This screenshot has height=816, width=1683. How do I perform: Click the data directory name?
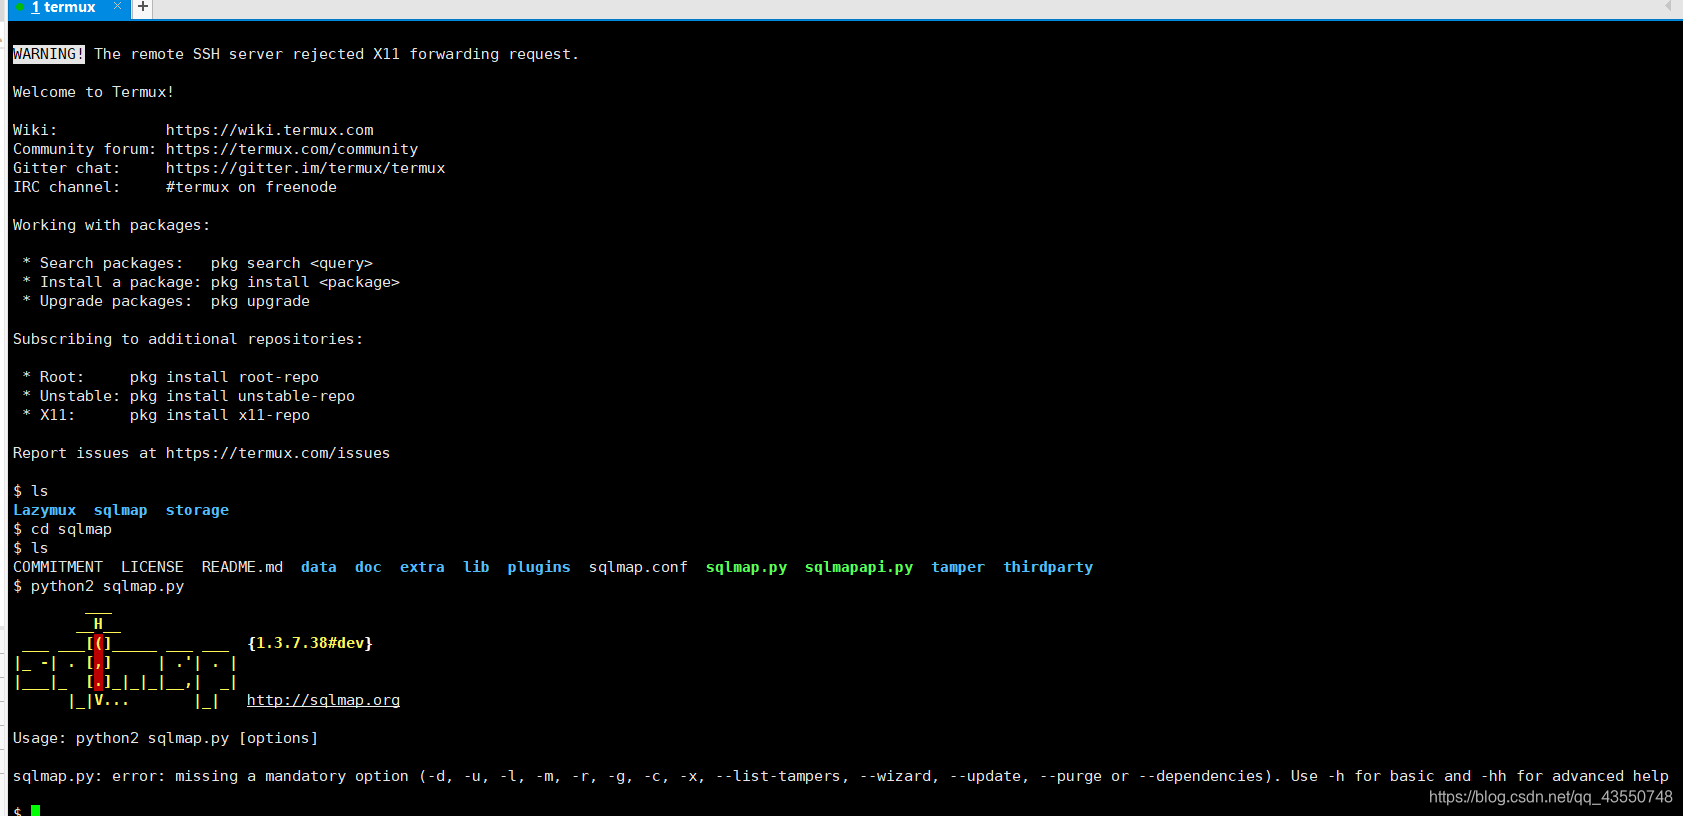coord(319,567)
